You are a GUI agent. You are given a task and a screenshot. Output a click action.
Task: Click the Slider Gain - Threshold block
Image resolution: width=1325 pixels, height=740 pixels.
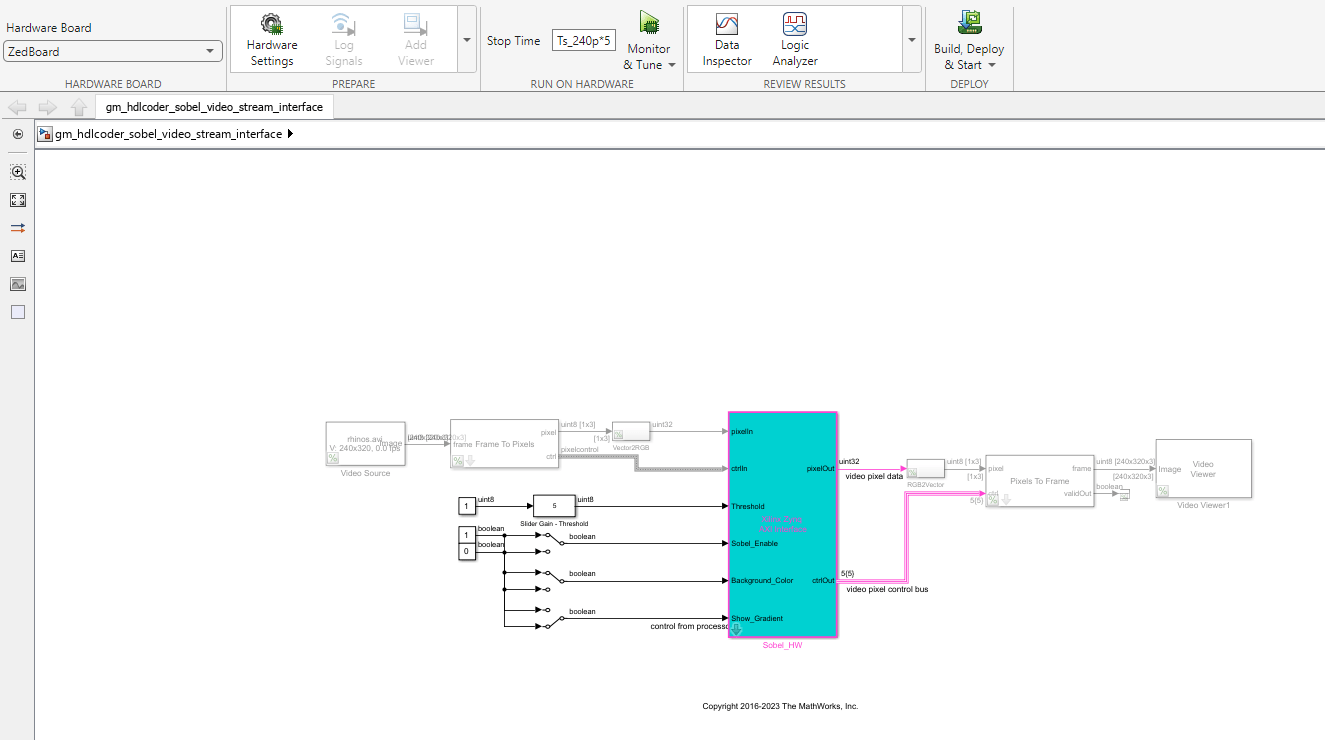(x=554, y=506)
